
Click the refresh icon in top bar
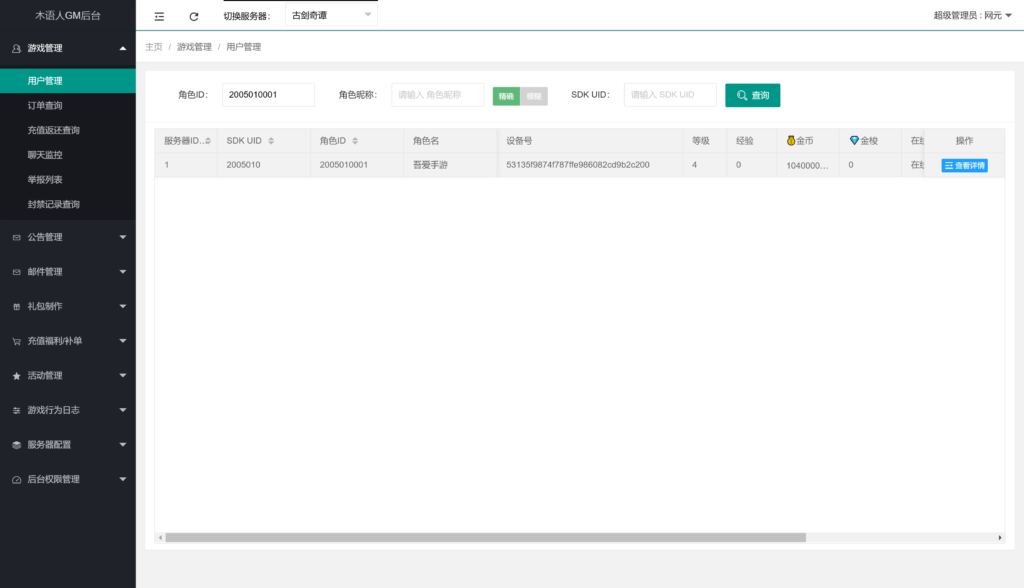pos(193,16)
